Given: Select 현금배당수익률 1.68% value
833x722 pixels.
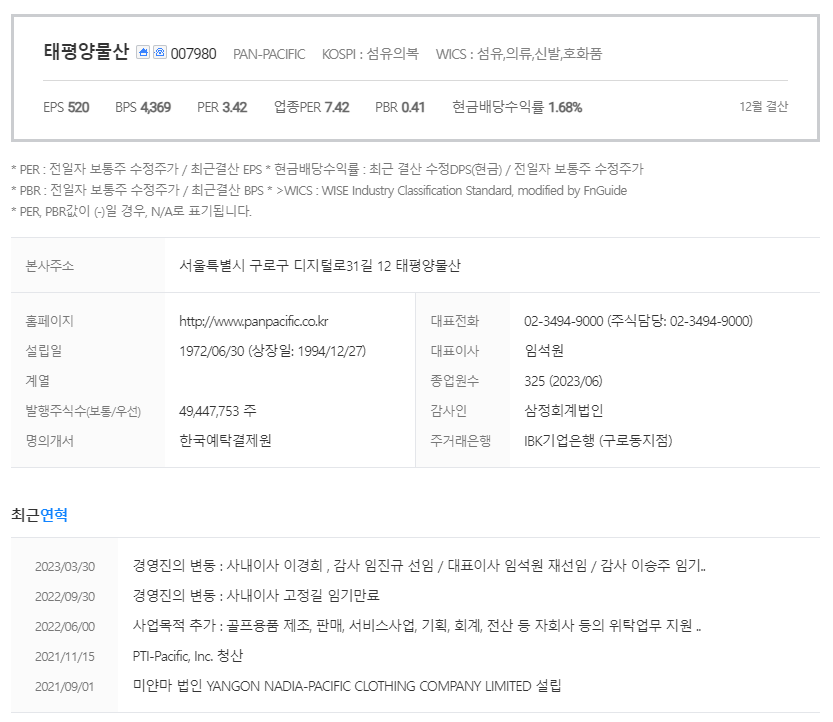Looking at the screenshot, I should click(x=517, y=107).
